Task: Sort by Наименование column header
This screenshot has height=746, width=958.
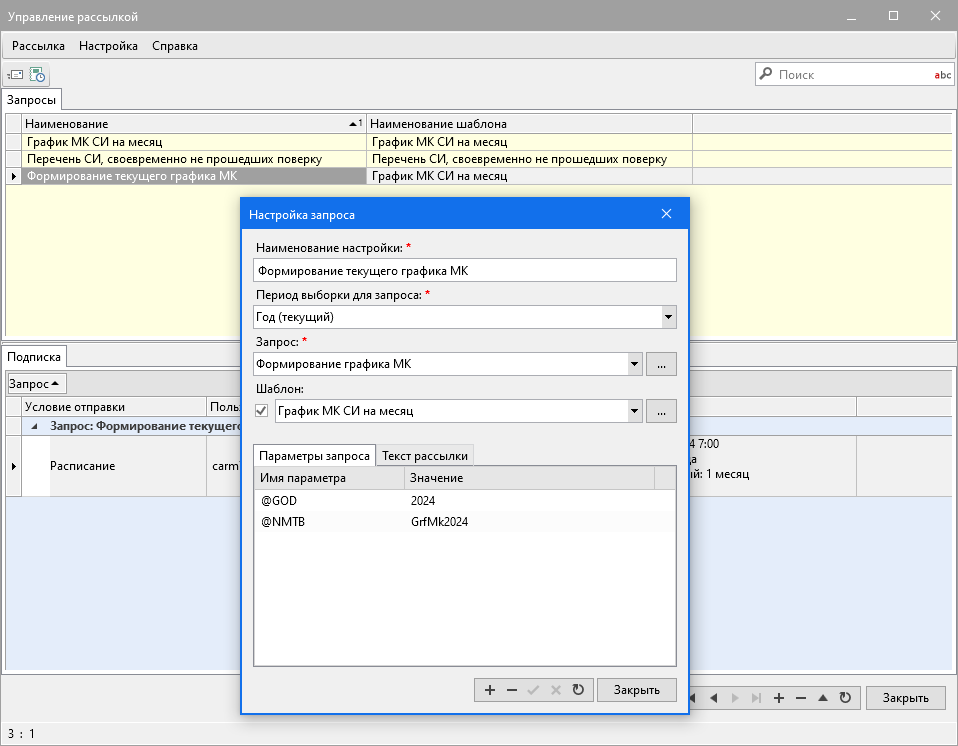Action: [193, 123]
